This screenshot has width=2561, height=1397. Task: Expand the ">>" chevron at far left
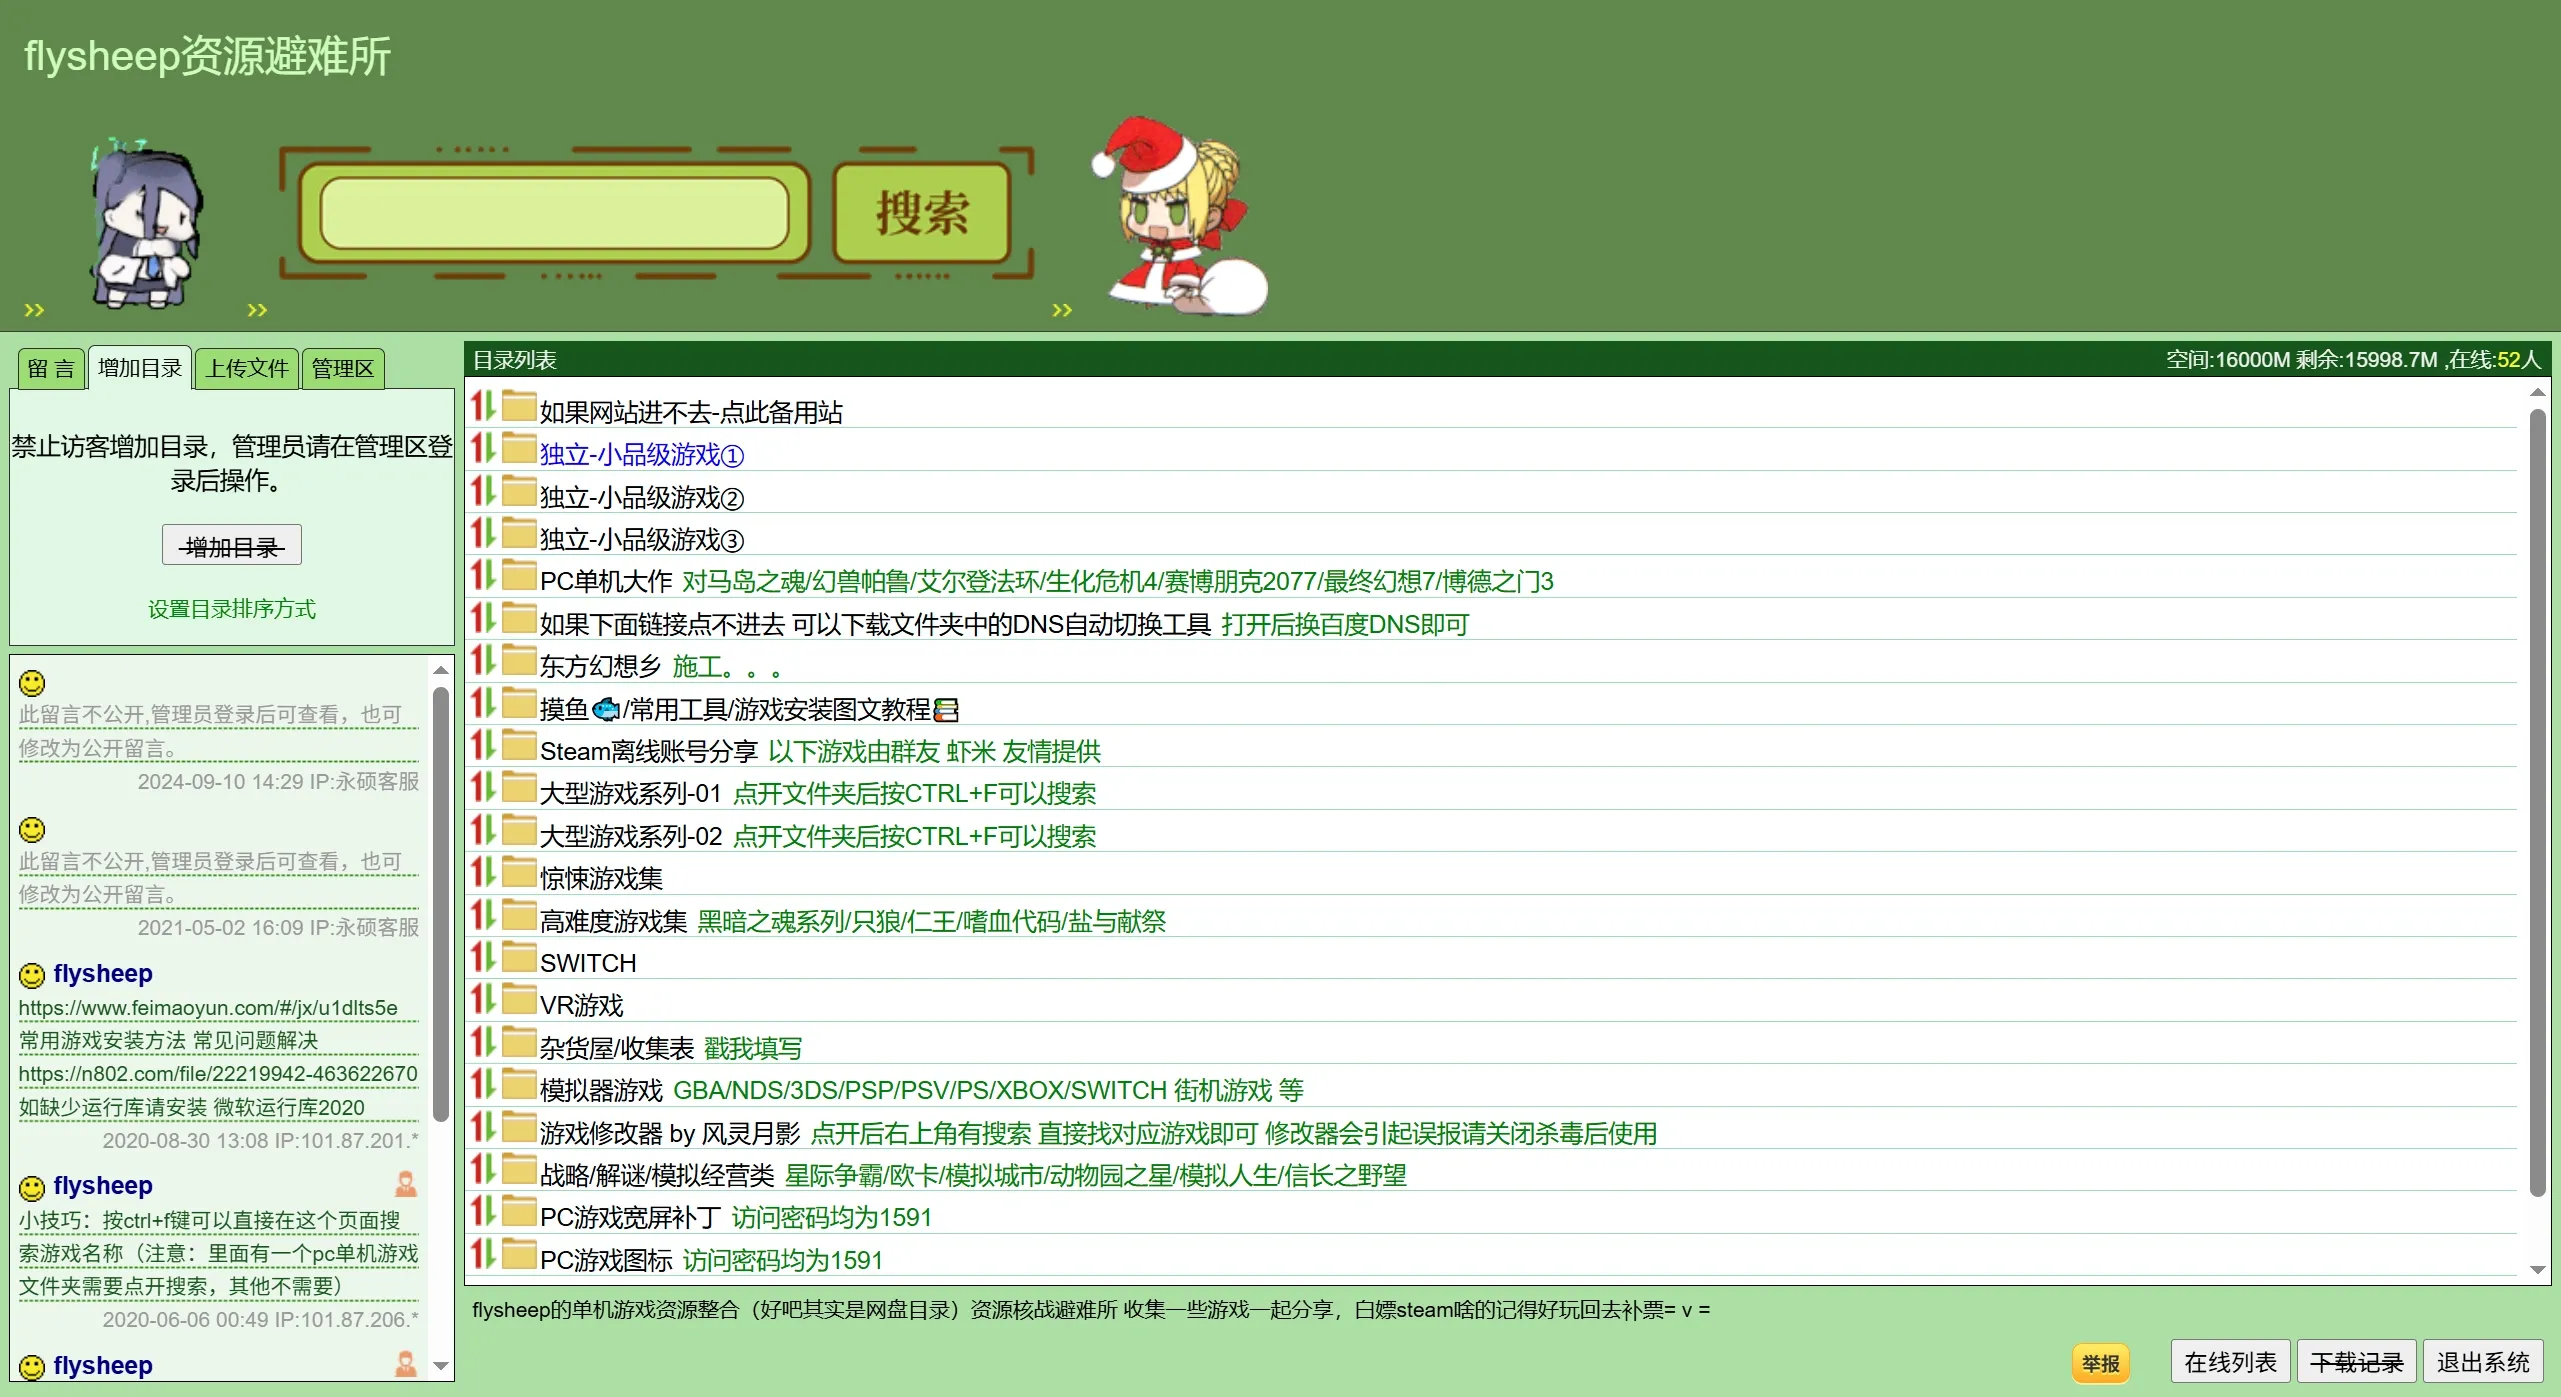(x=33, y=310)
